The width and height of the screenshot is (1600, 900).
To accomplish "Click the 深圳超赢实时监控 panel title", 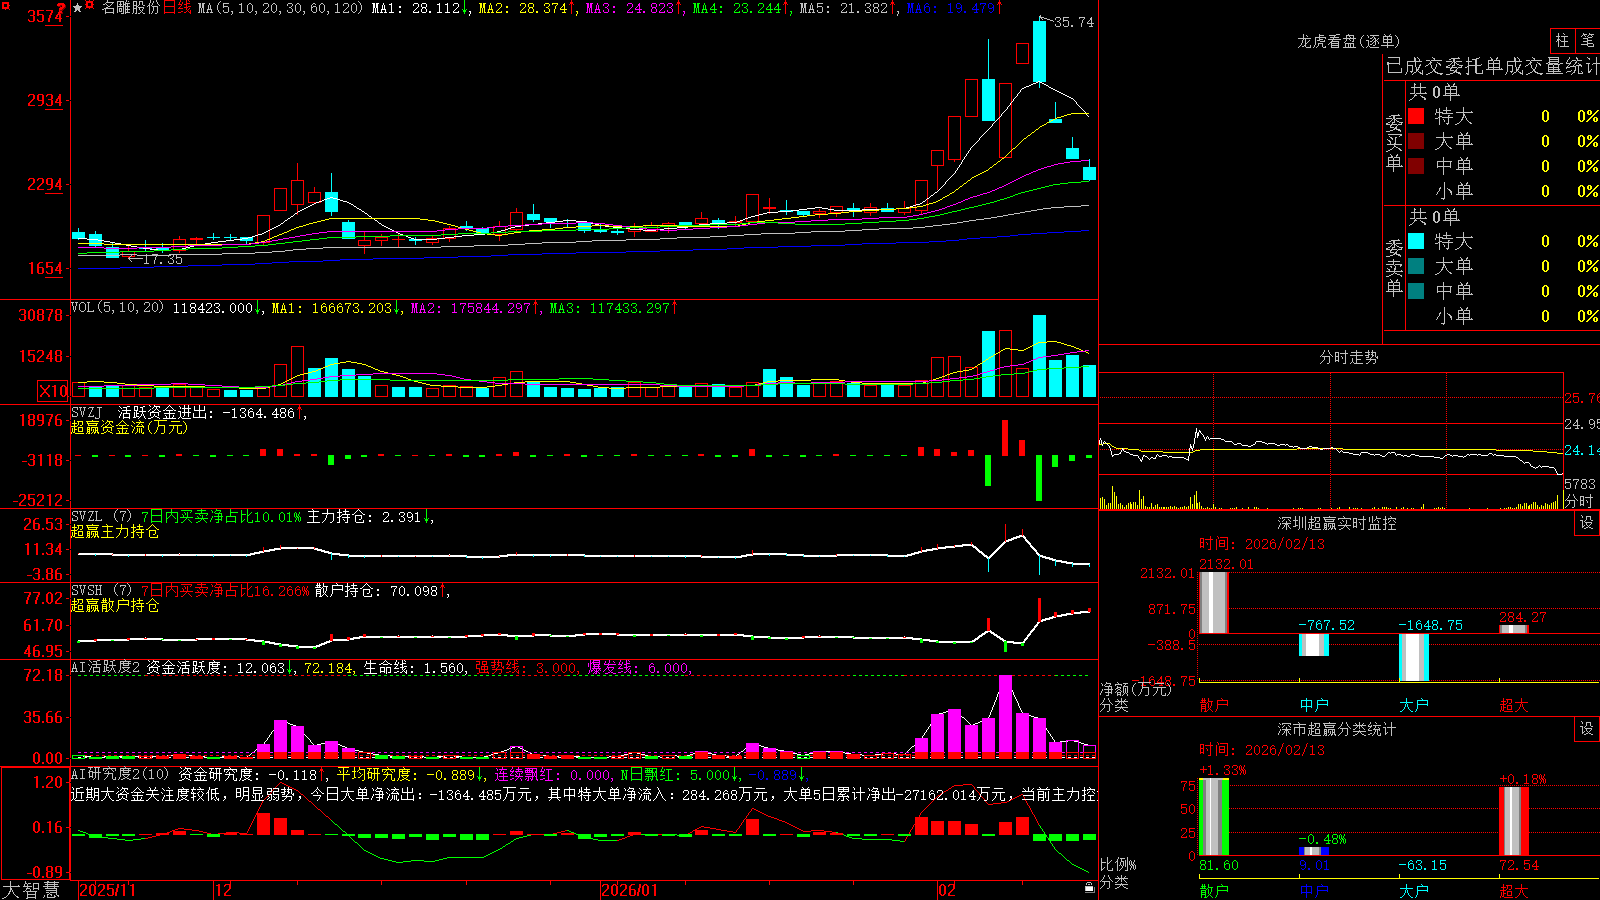I will pyautogui.click(x=1336, y=523).
